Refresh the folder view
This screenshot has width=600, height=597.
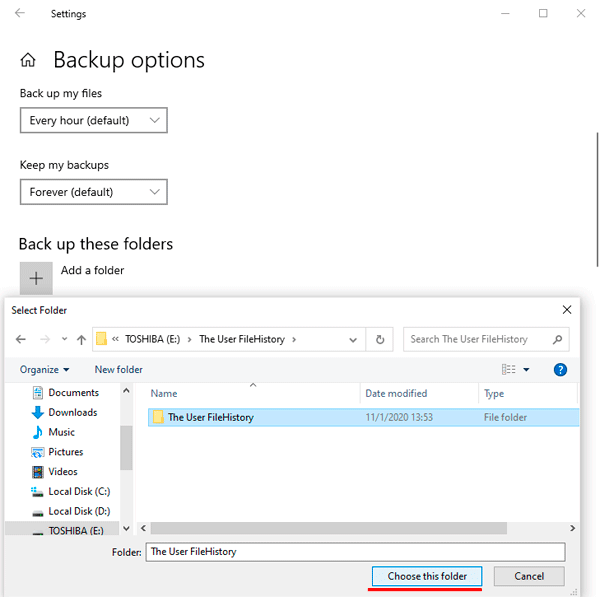coord(380,339)
